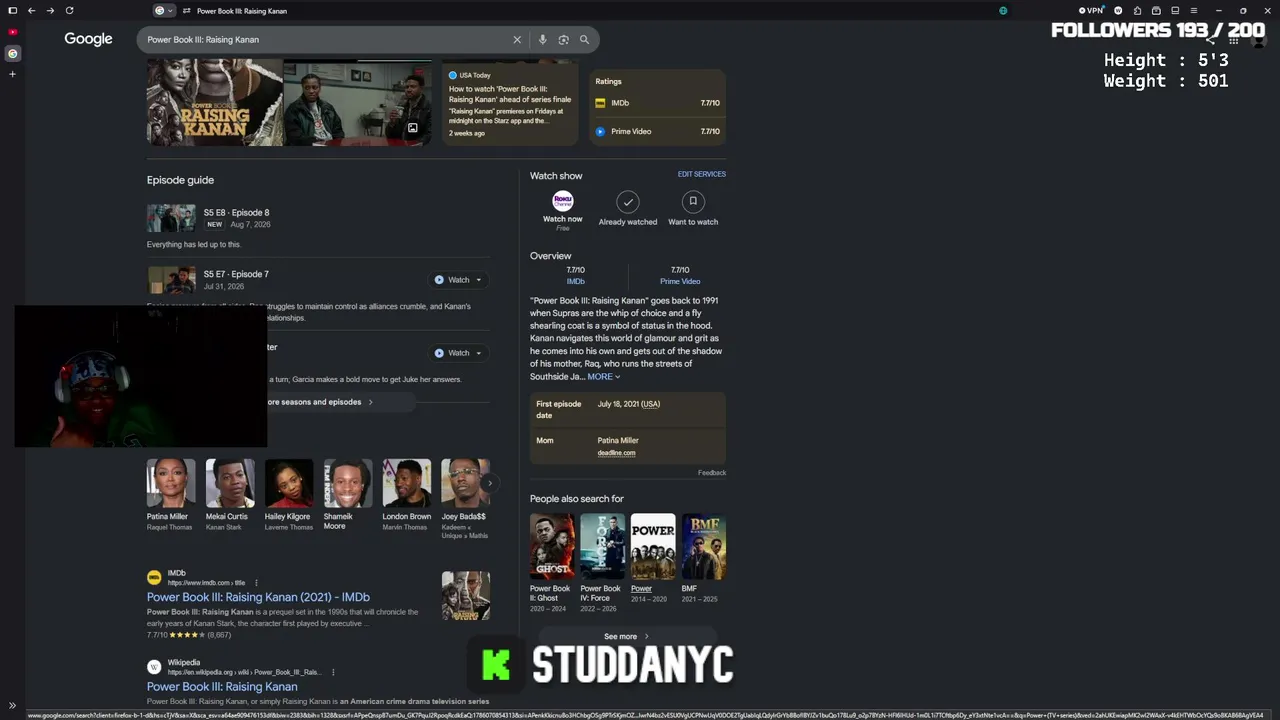The image size is (1280, 720).
Task: Click the Wikipedia site favicon in results
Action: coord(154,667)
